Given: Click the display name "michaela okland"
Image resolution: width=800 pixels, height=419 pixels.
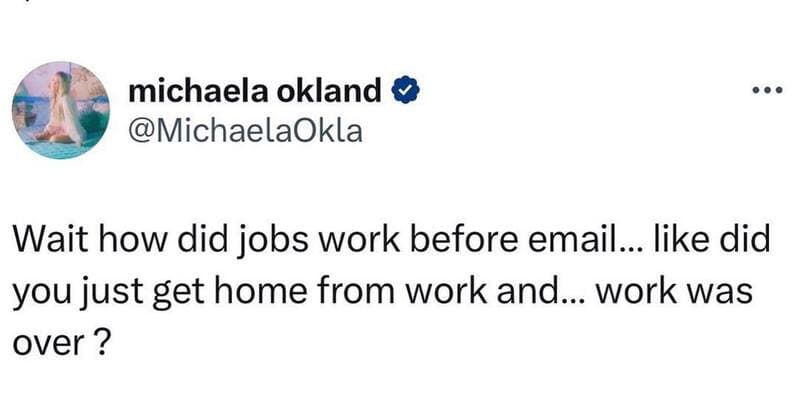Looking at the screenshot, I should [255, 92].
